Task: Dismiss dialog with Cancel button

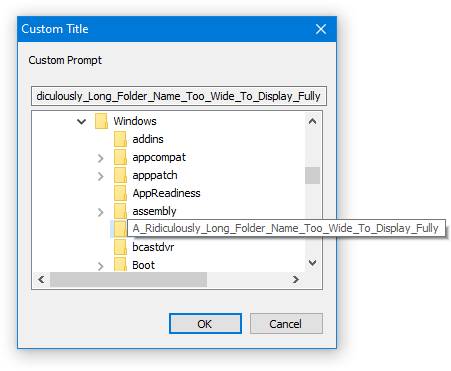Action: [286, 324]
